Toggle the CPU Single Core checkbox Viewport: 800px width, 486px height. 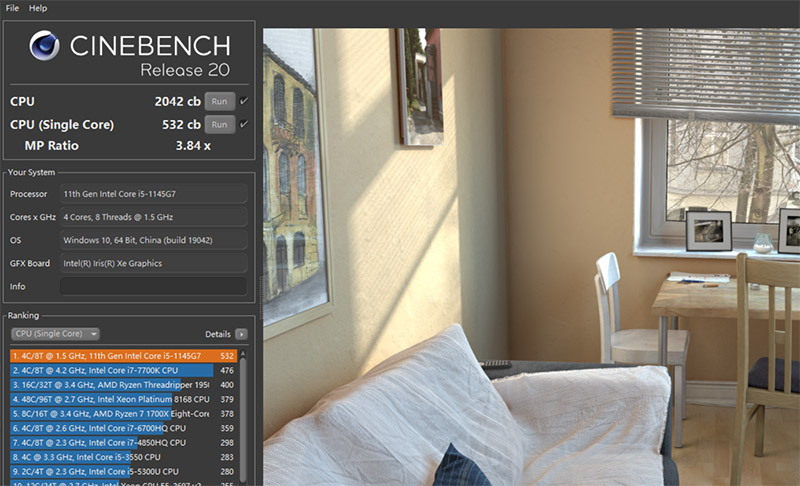(x=244, y=124)
